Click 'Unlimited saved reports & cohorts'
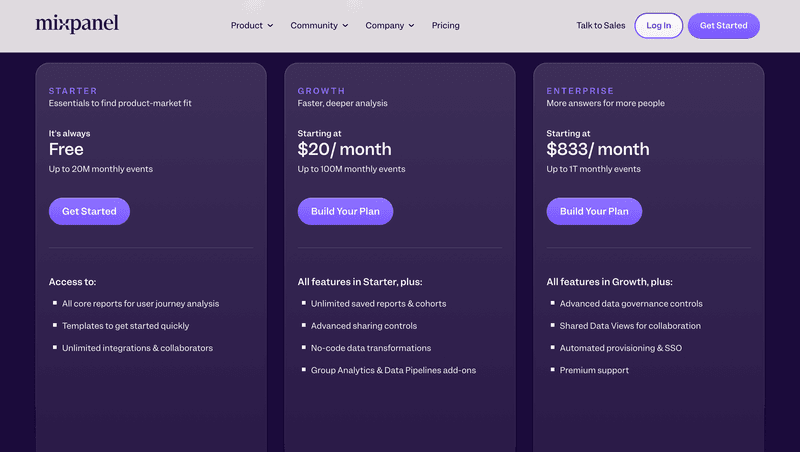Screen dimensions: 800x452 coord(379,304)
